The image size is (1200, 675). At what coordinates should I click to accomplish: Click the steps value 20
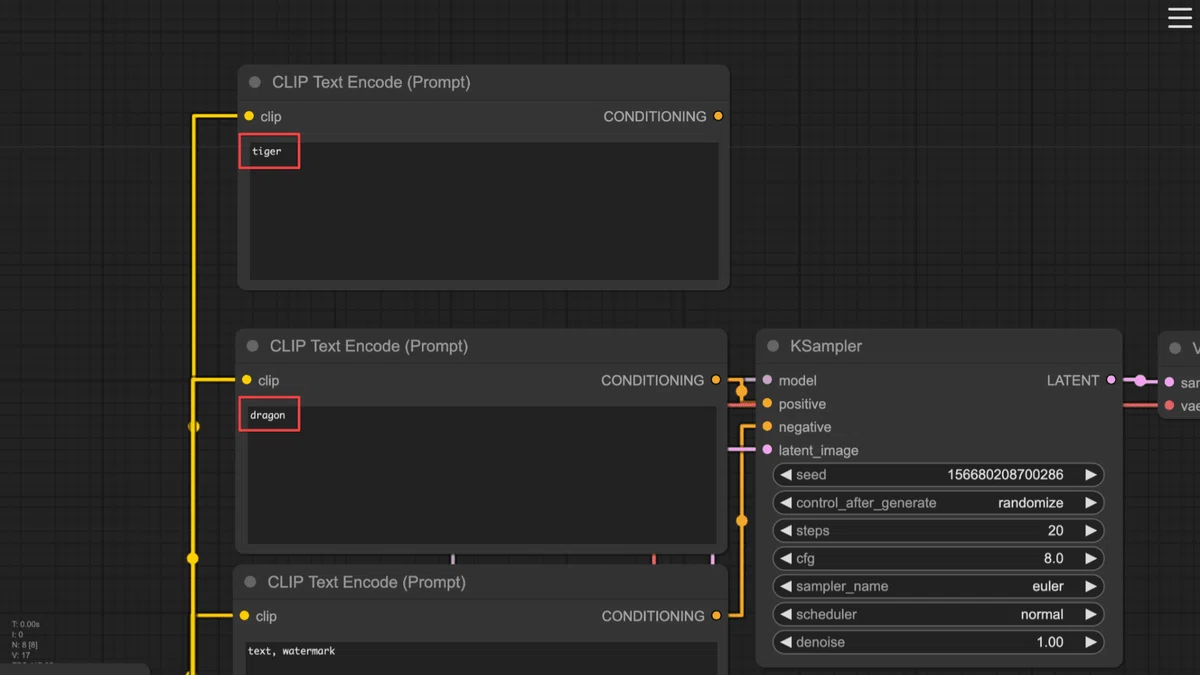[1055, 531]
